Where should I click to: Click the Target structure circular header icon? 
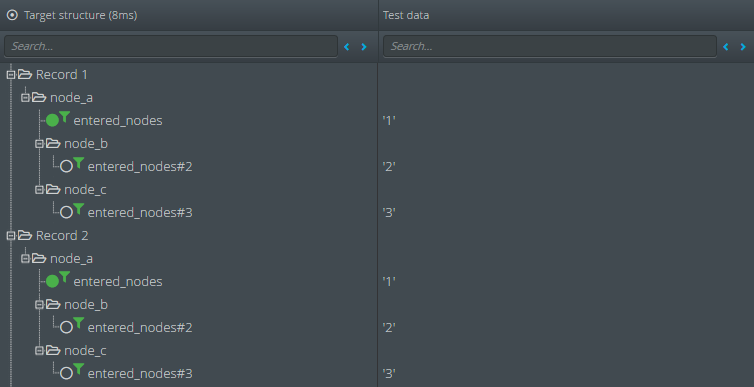tap(12, 15)
